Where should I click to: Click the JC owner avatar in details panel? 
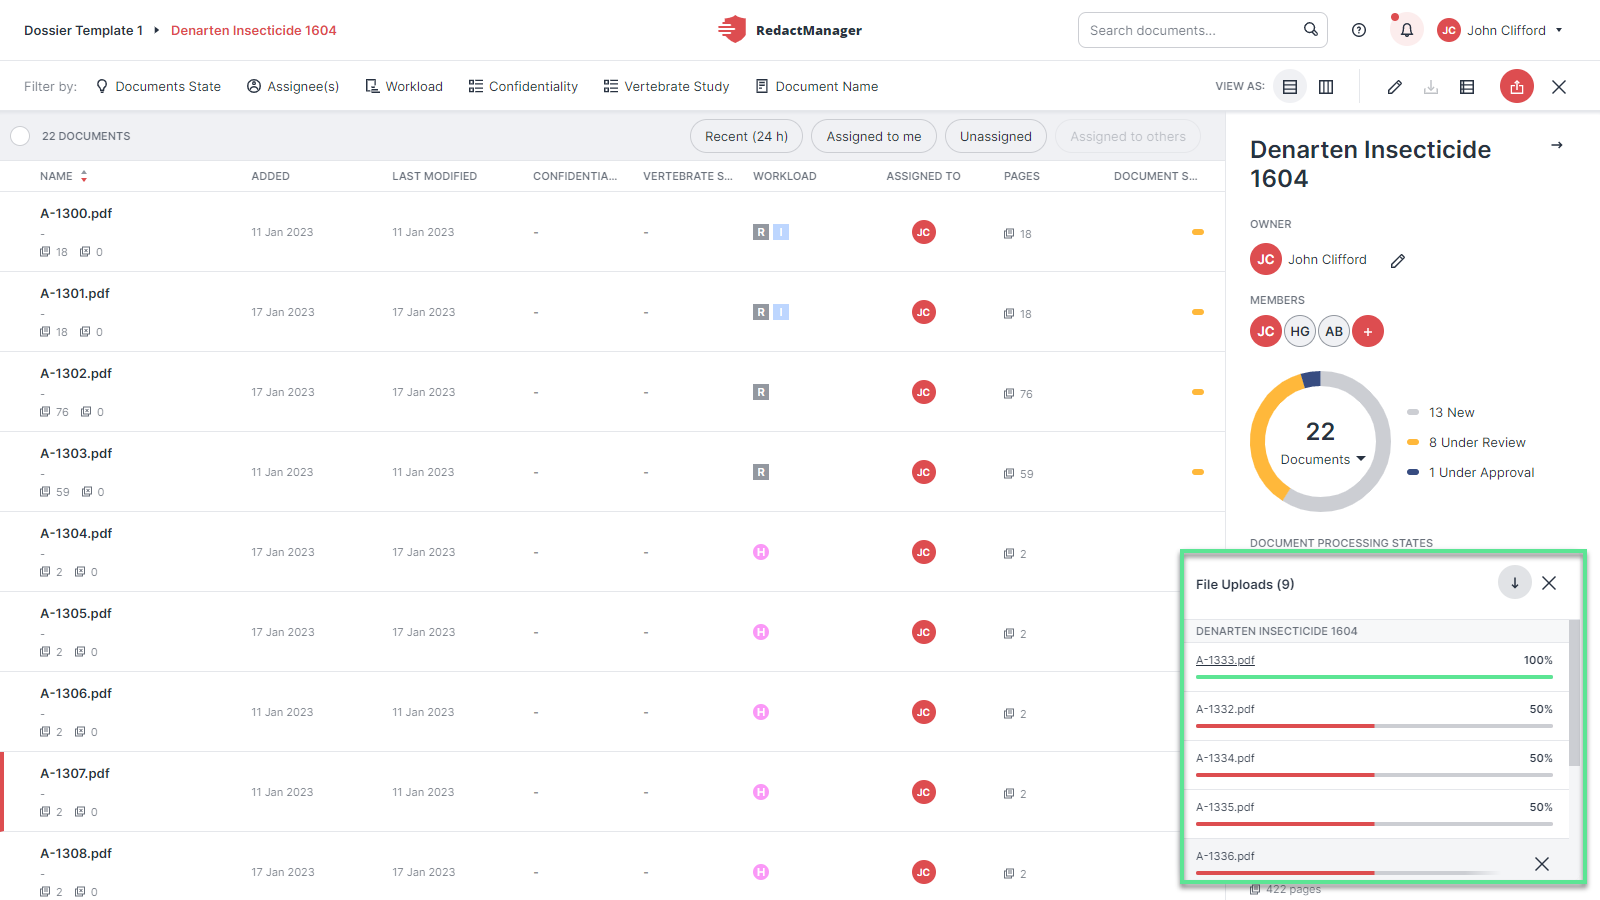coord(1266,259)
